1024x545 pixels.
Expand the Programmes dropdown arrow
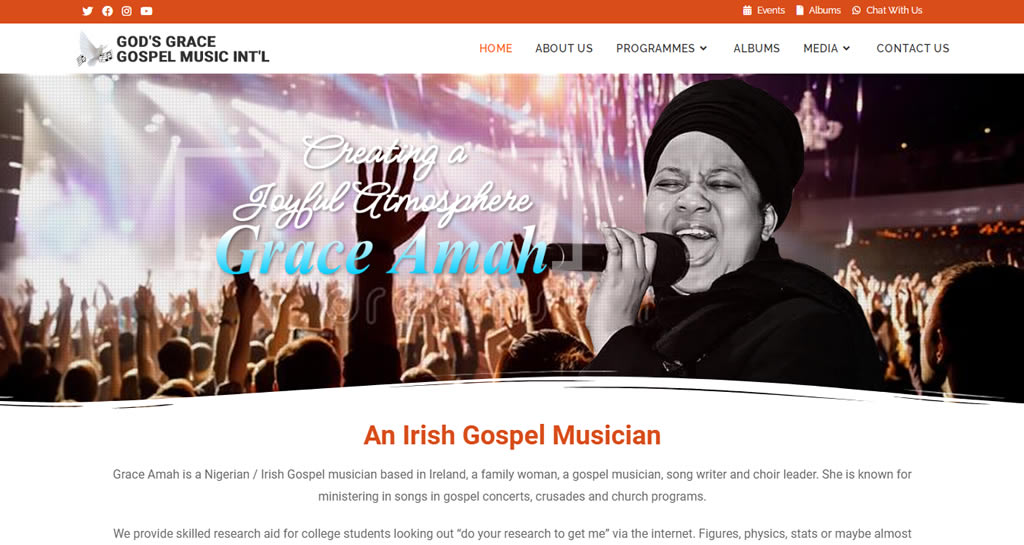[x=703, y=48]
